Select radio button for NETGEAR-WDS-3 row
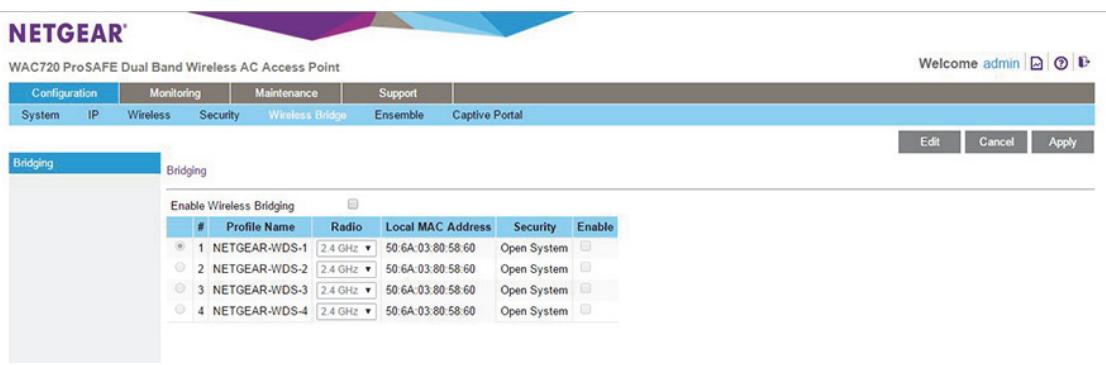 (x=180, y=289)
